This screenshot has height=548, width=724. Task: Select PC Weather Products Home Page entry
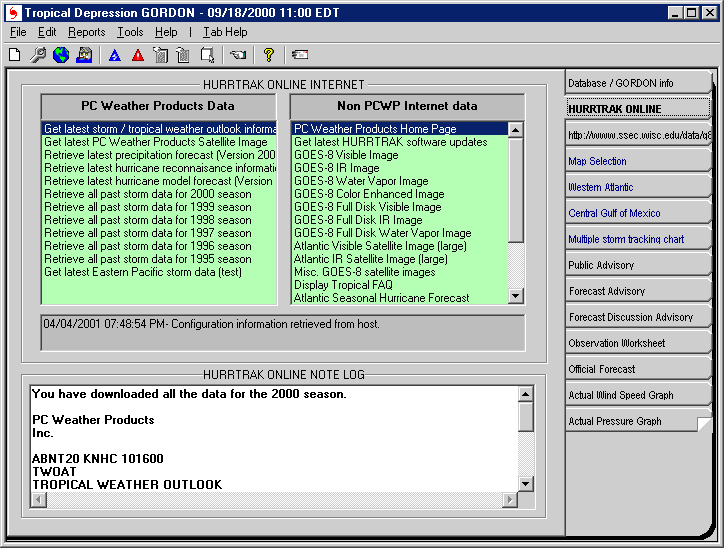coord(400,129)
